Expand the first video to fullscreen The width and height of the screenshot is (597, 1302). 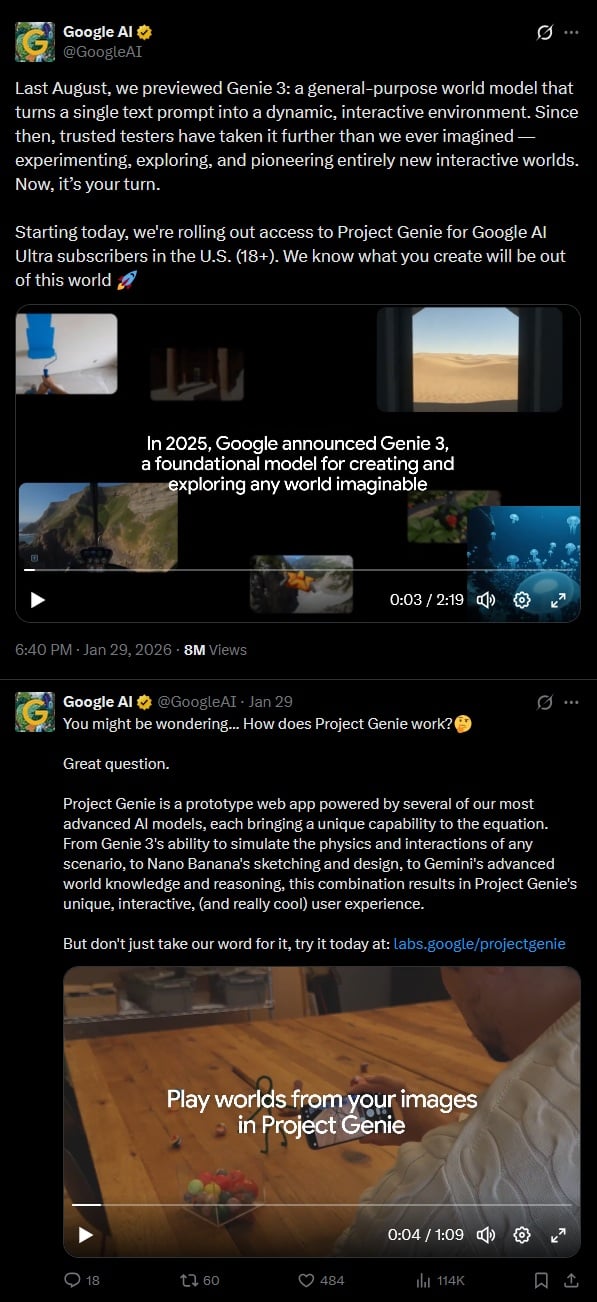(559, 600)
